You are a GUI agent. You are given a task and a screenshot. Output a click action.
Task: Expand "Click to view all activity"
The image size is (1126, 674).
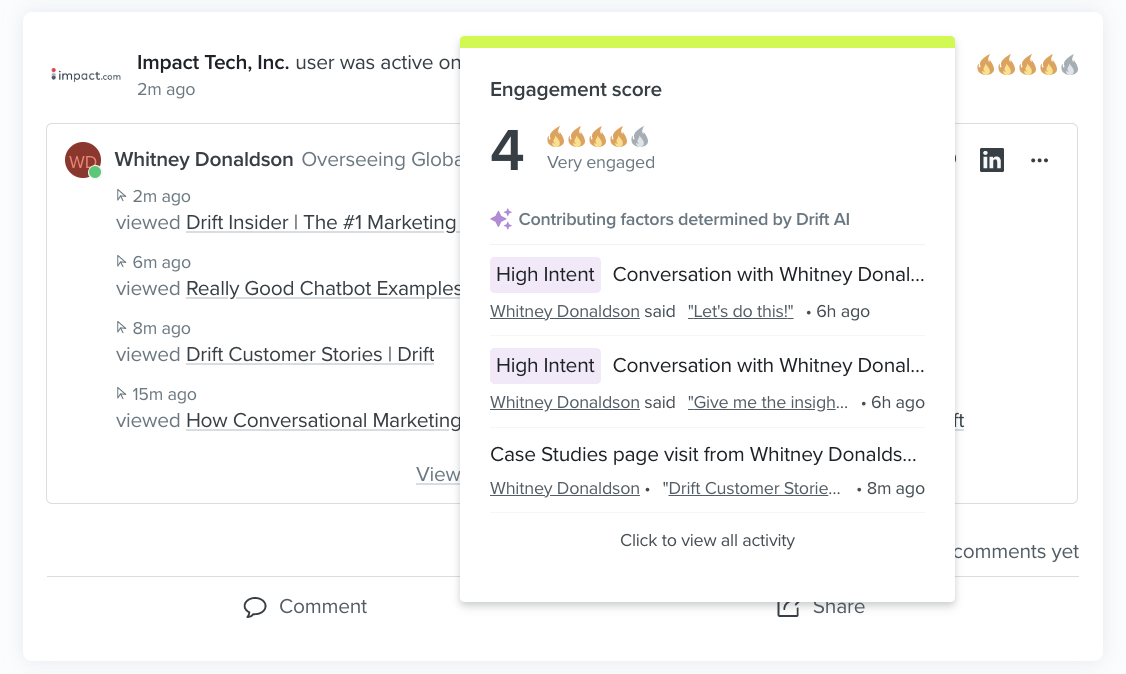706,540
